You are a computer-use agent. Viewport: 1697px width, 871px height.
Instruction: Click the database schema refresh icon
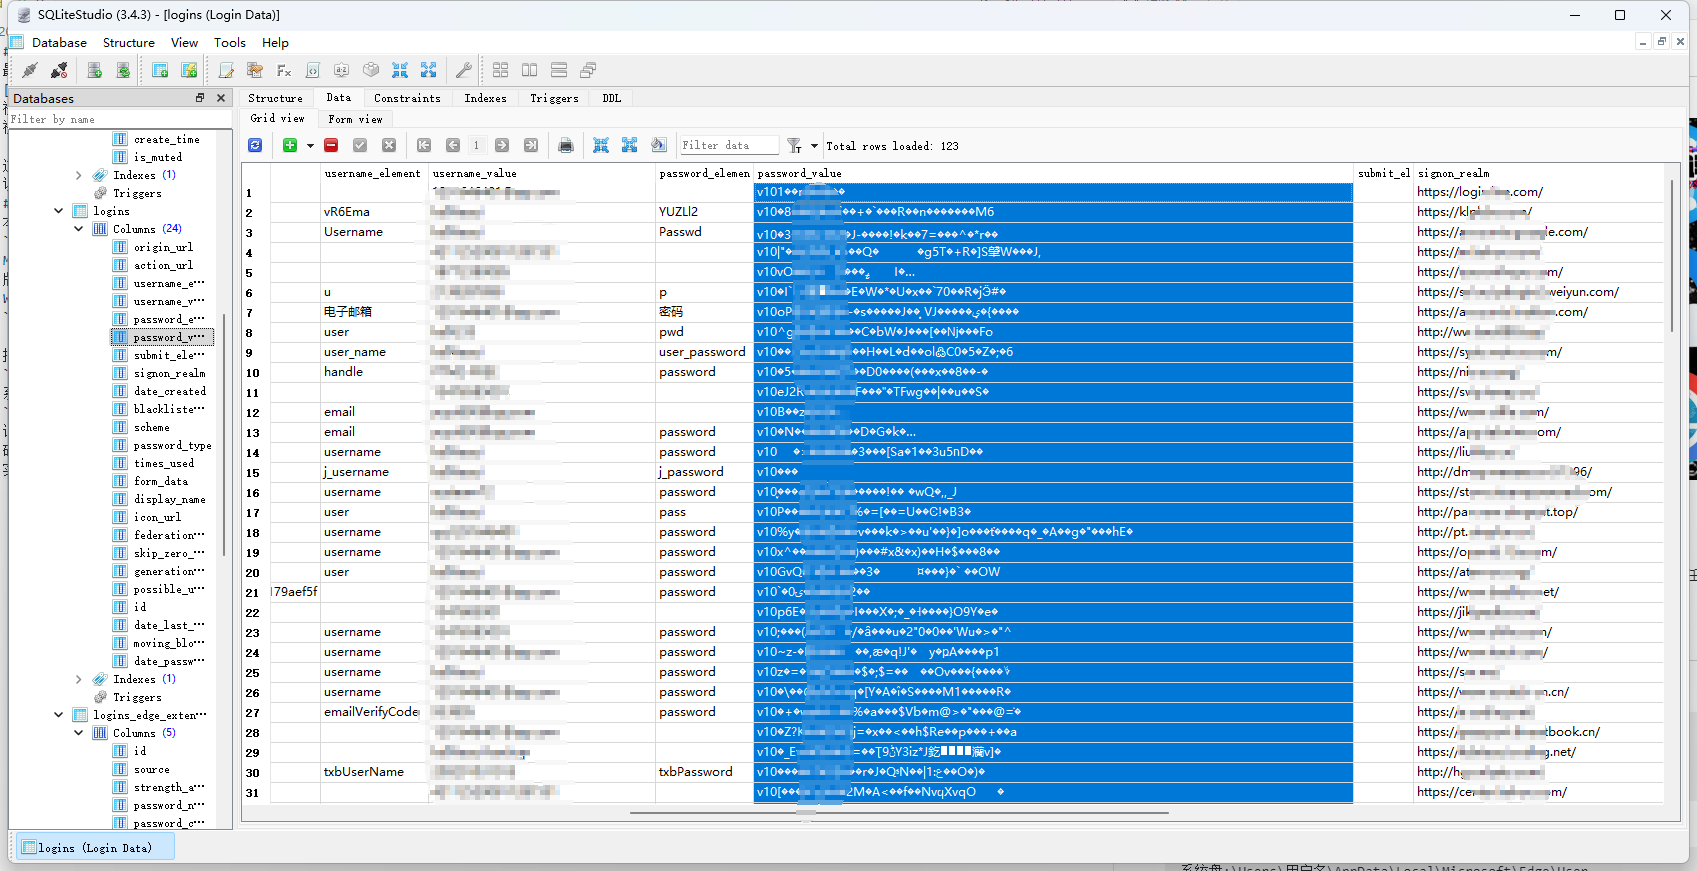(123, 70)
